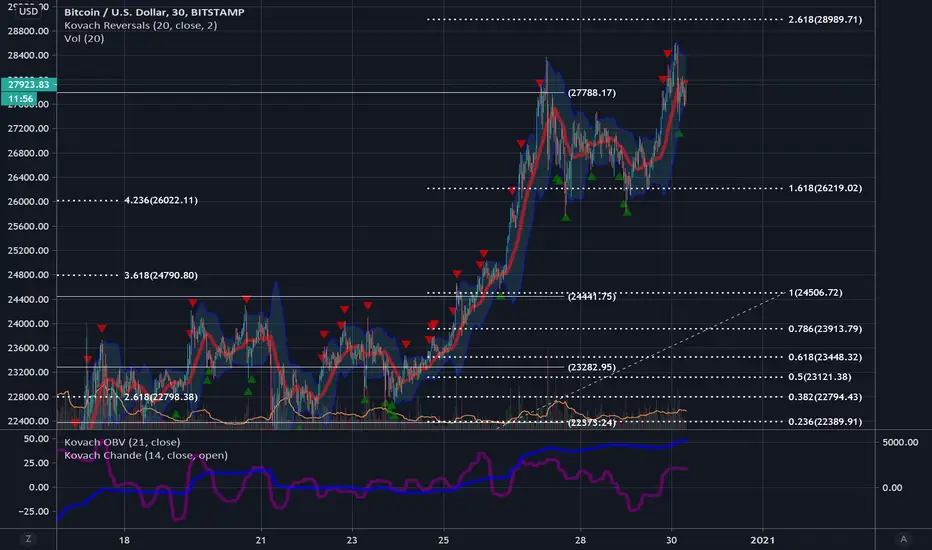Click the horizontal line label (24441.75)
This screenshot has height=550, width=932.
pos(591,296)
